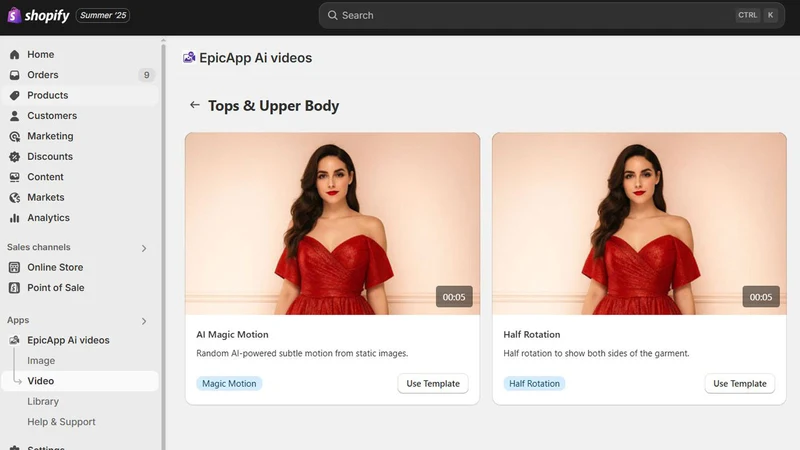Go back using arrow beside Tops & Upper Body
The image size is (800, 450).
pyautogui.click(x=194, y=105)
